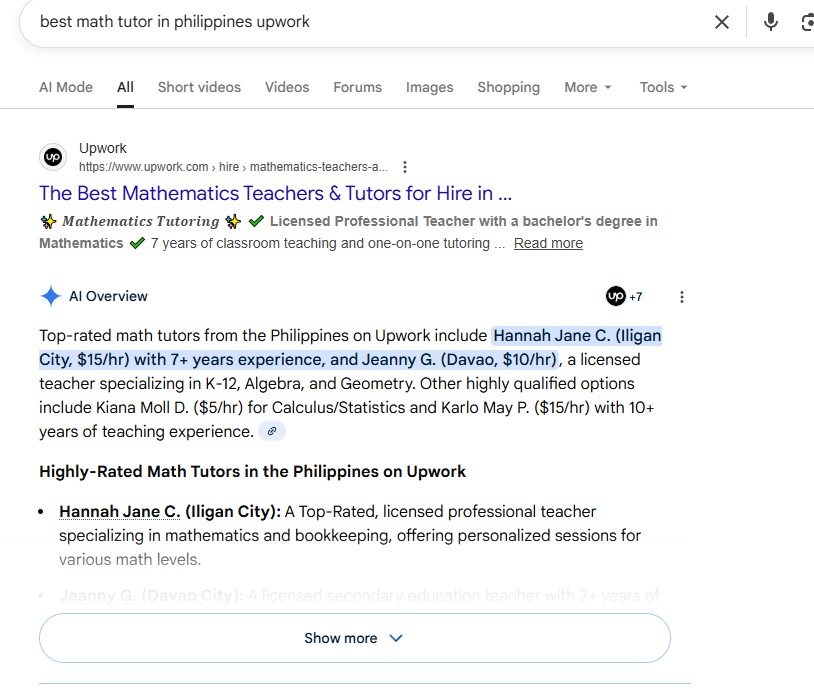Expand the More search filters dropdown
The height and width of the screenshot is (697, 814).
[587, 87]
